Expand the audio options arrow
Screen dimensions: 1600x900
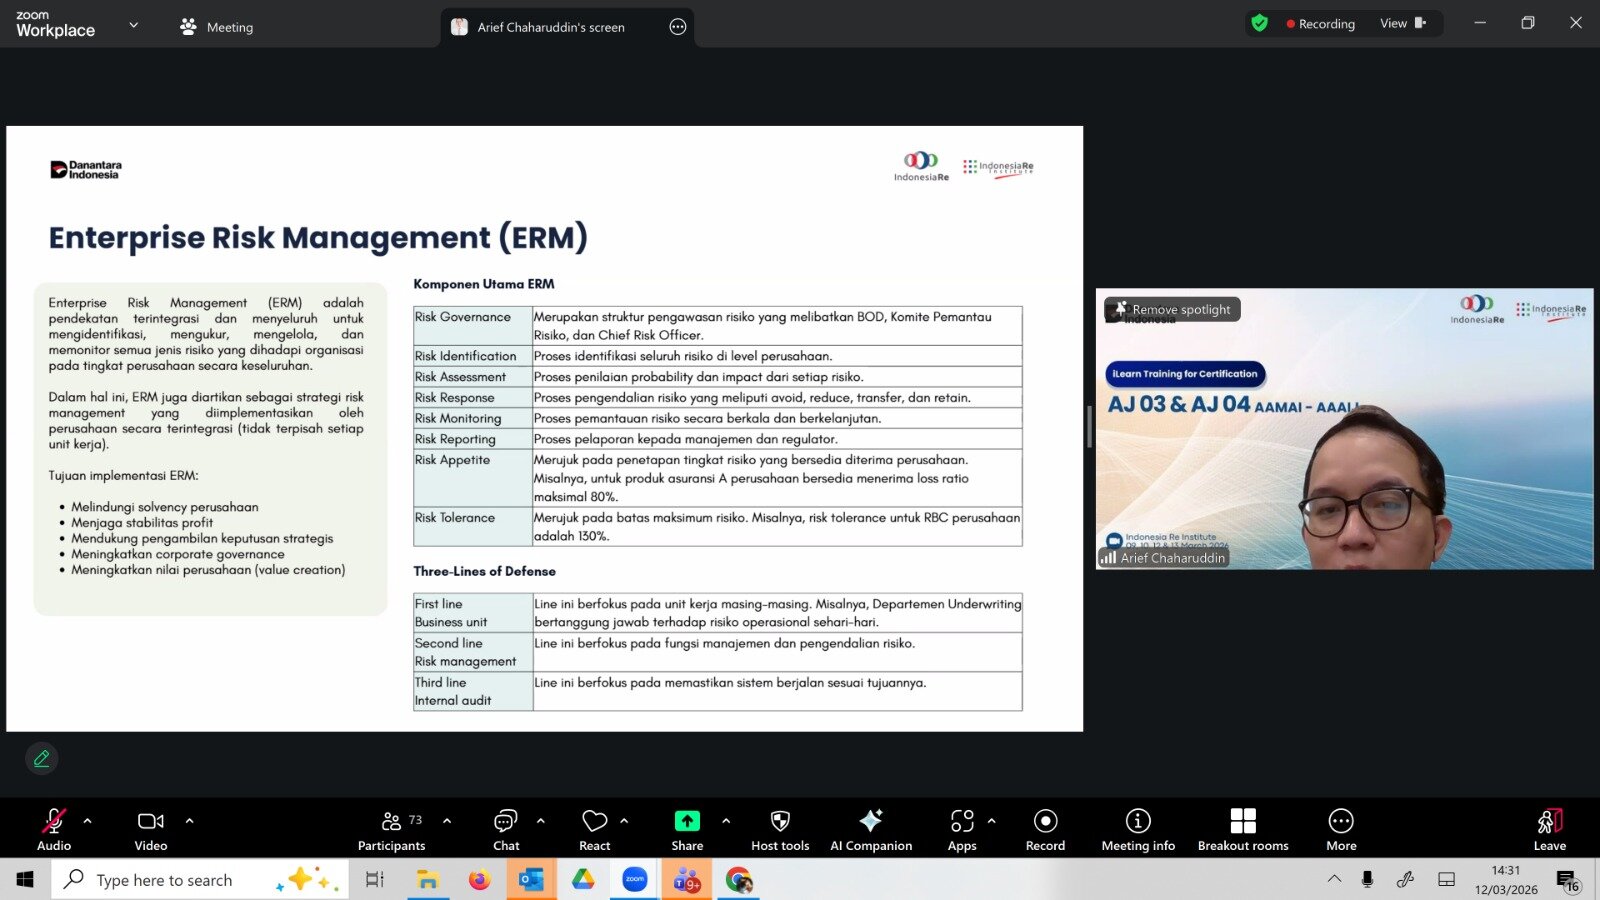(88, 821)
